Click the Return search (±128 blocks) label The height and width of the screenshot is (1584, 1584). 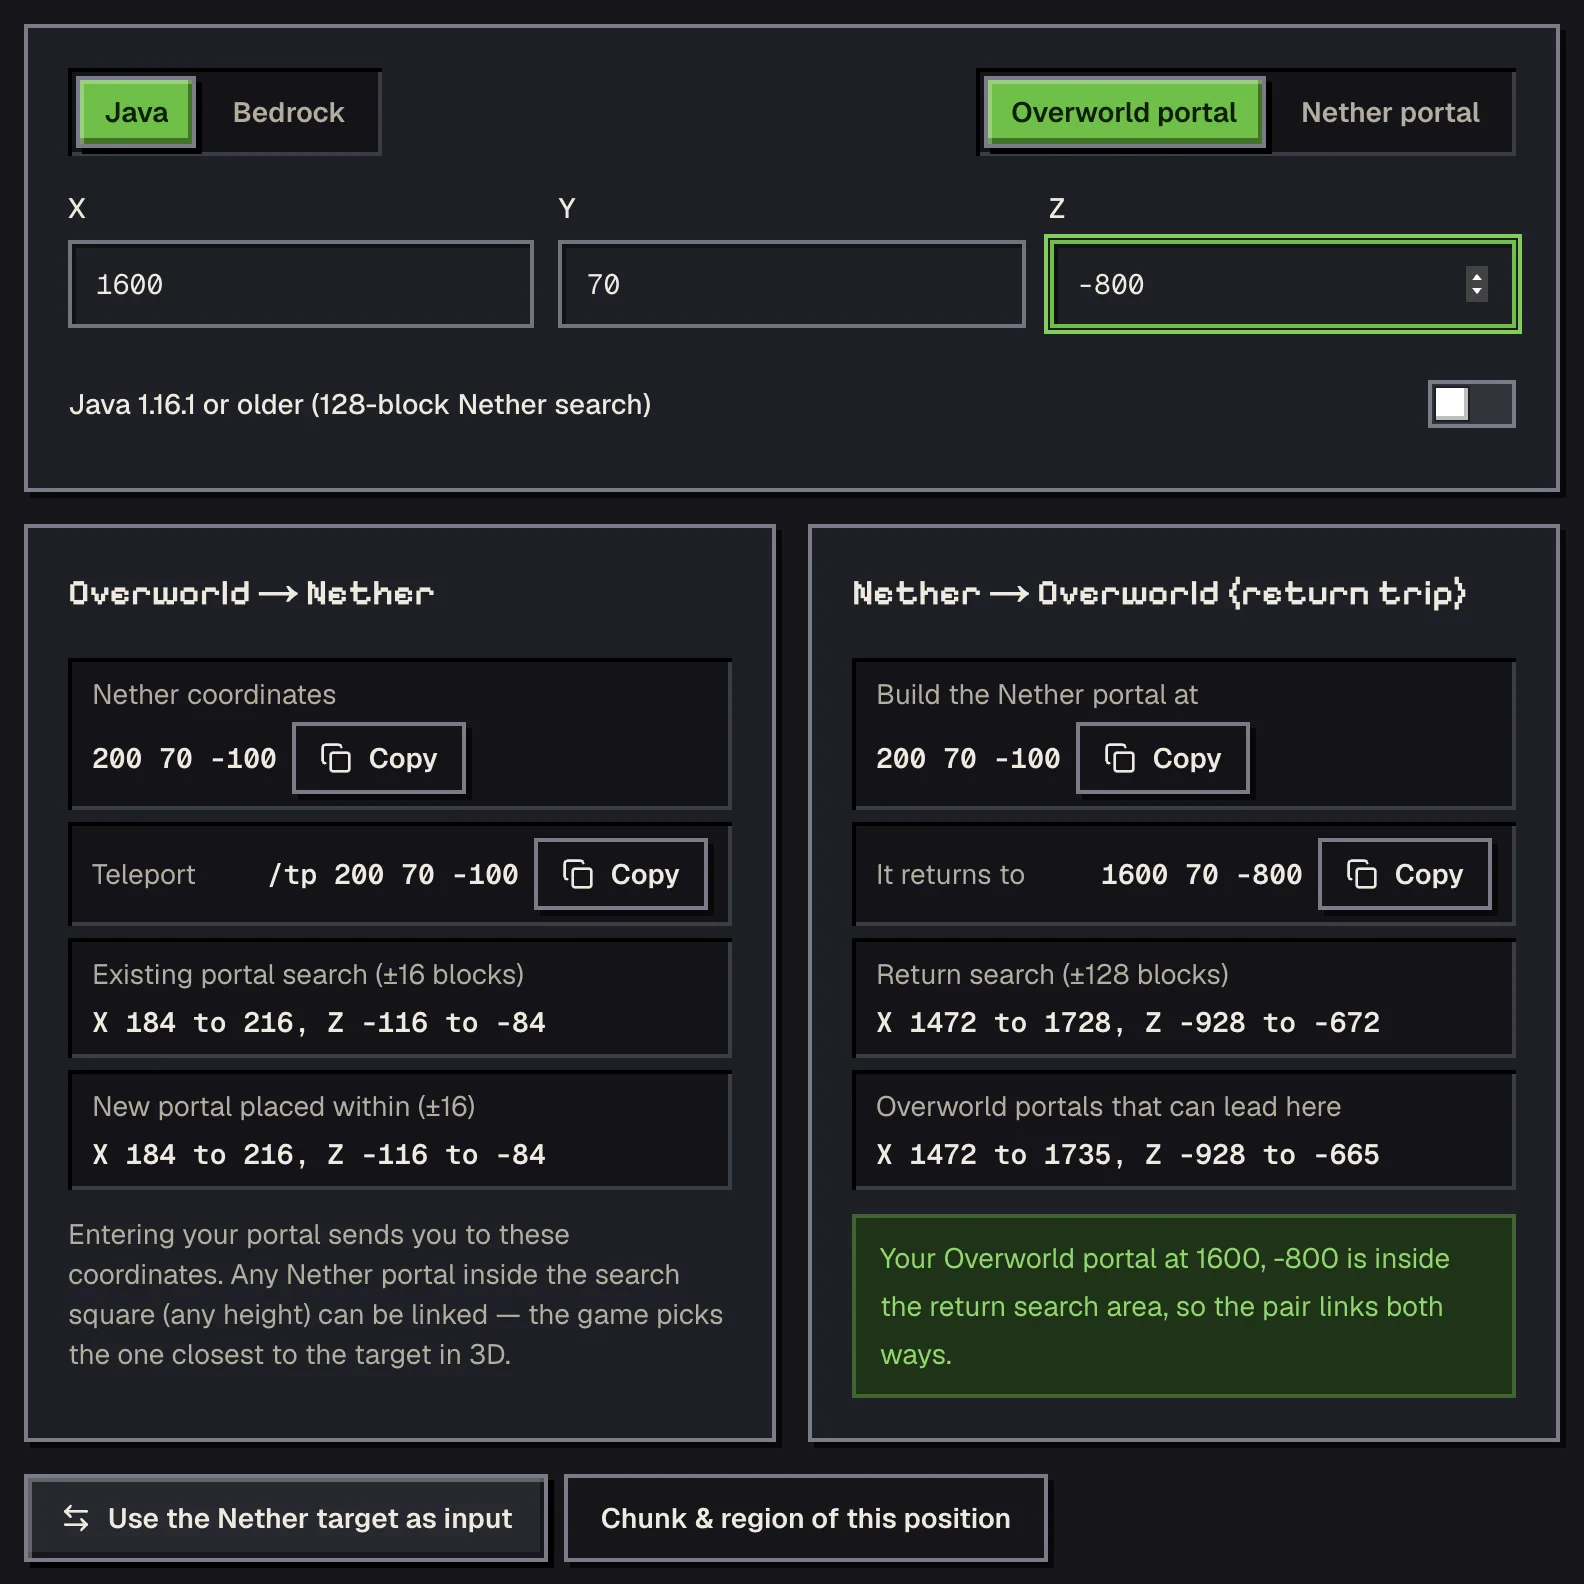[1052, 974]
